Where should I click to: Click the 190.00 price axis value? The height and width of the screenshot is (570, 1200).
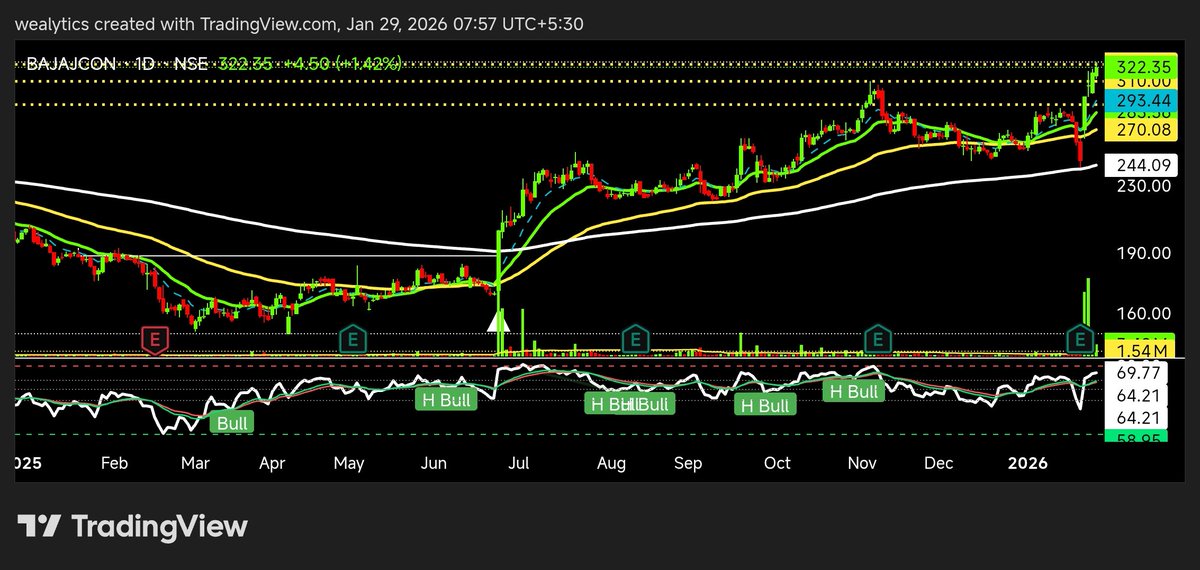click(1145, 253)
